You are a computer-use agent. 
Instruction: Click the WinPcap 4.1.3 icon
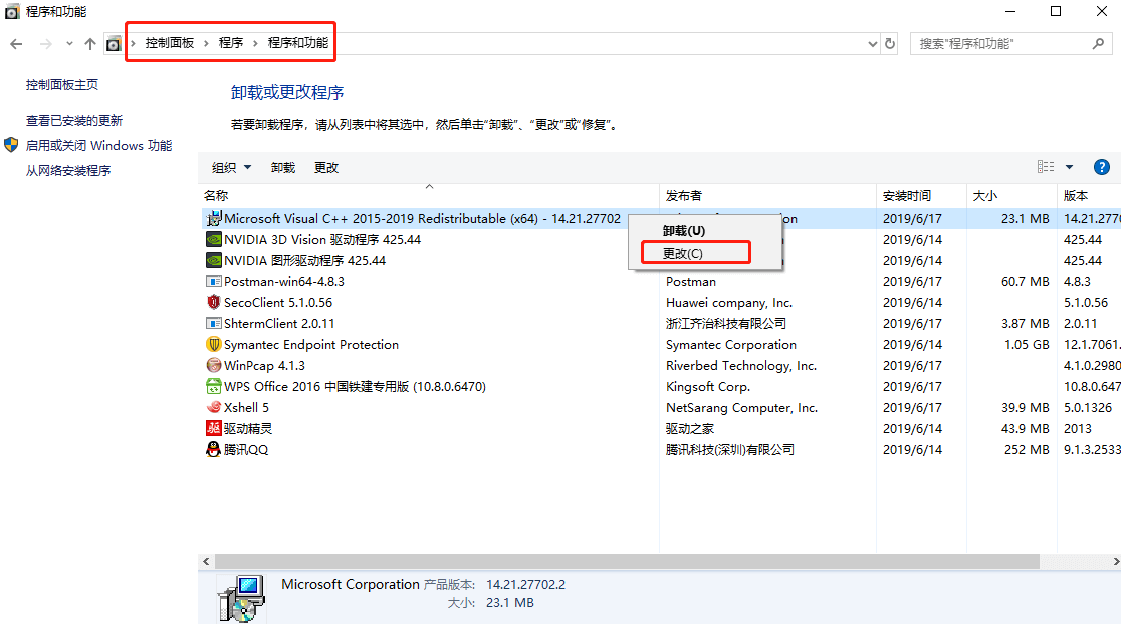tap(213, 365)
